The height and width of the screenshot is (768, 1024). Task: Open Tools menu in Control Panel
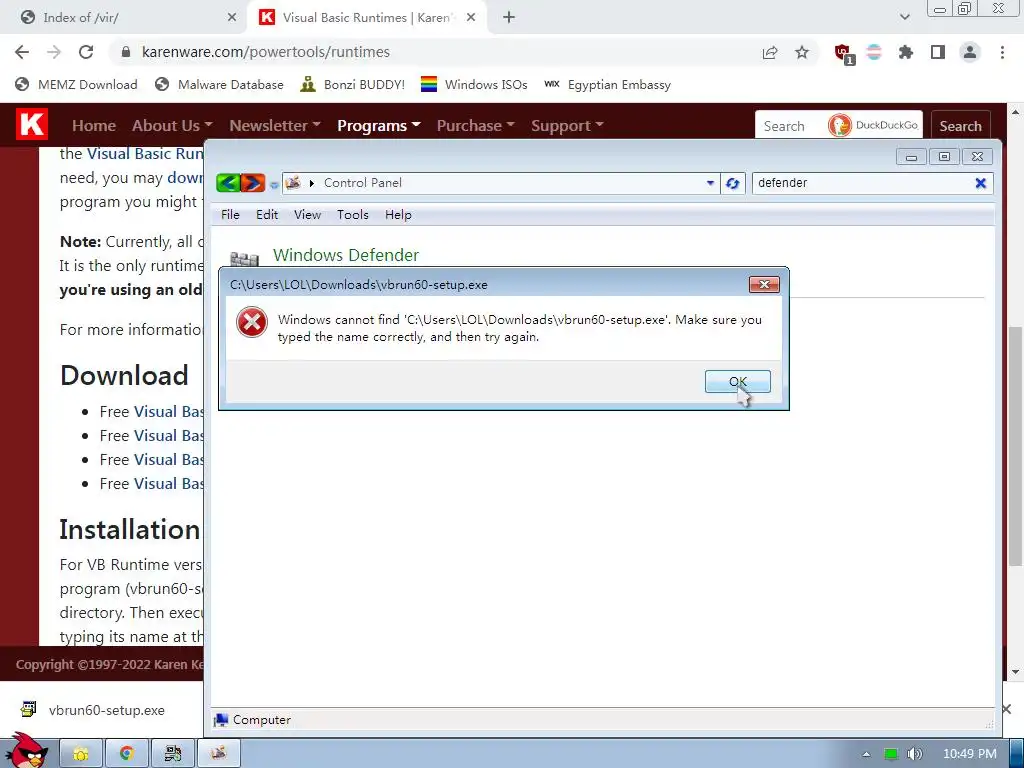click(x=353, y=215)
